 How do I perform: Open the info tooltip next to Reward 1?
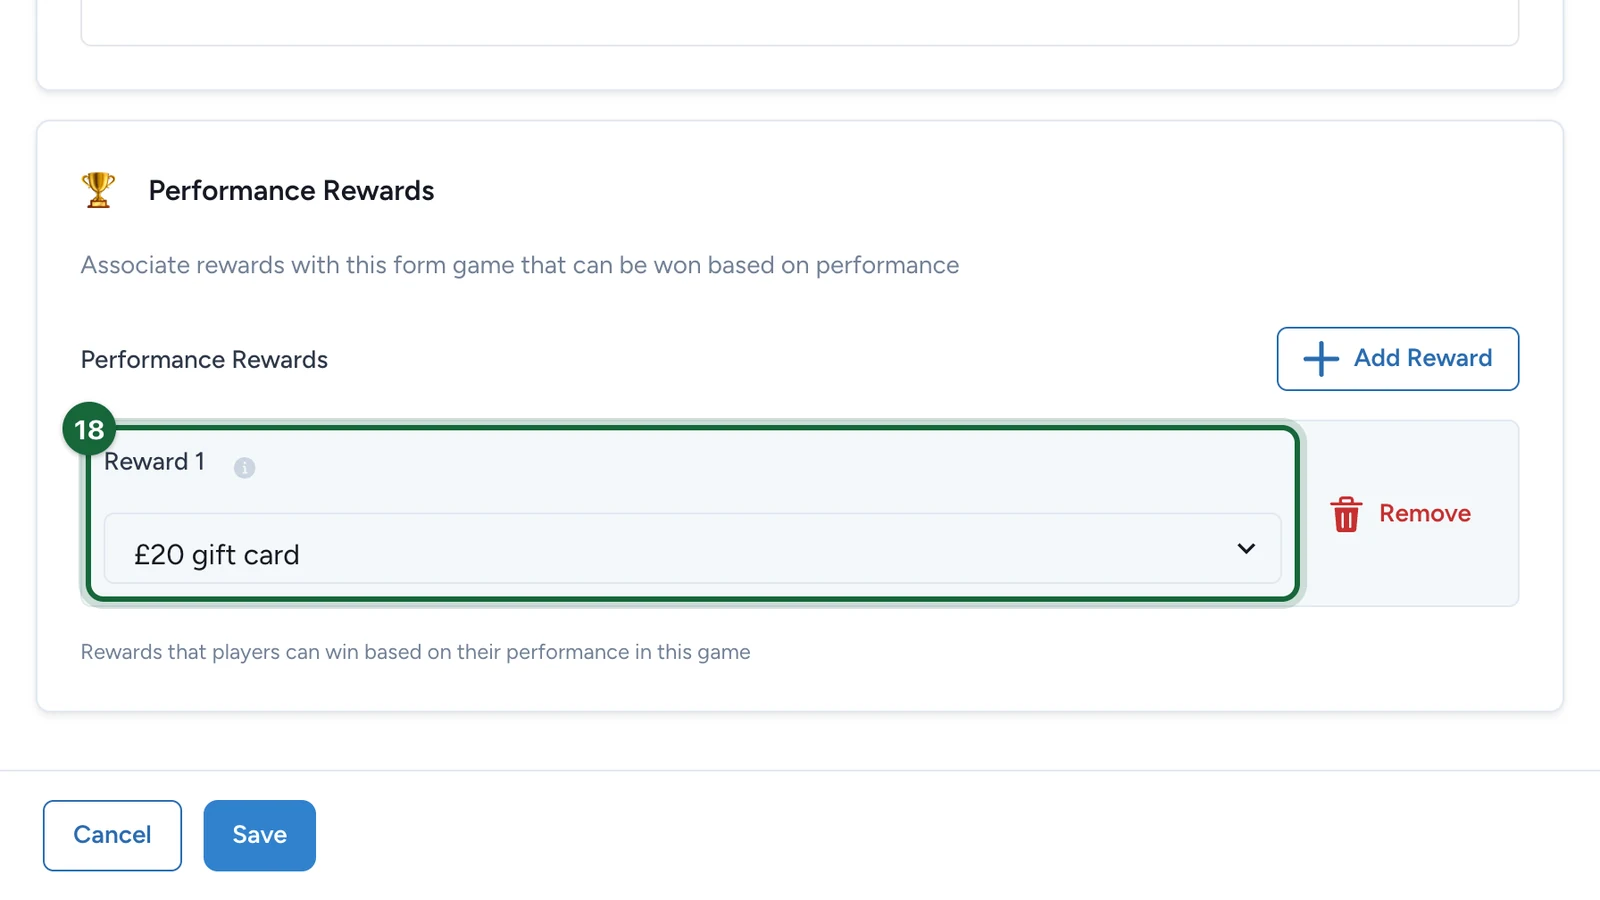pos(244,467)
